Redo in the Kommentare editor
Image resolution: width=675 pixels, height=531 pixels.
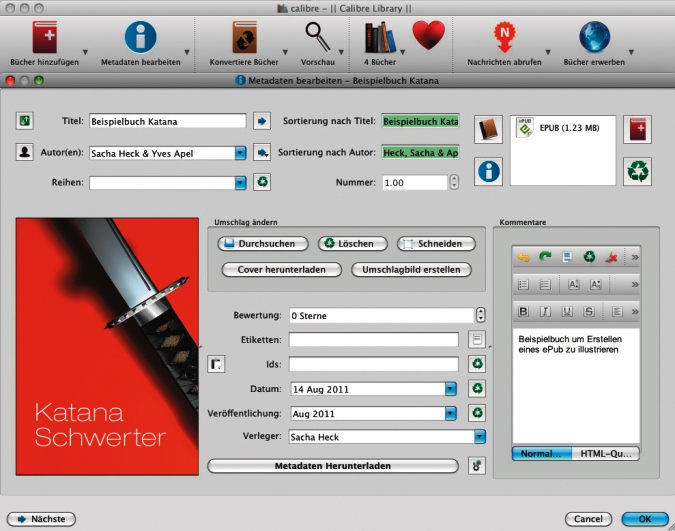point(545,257)
